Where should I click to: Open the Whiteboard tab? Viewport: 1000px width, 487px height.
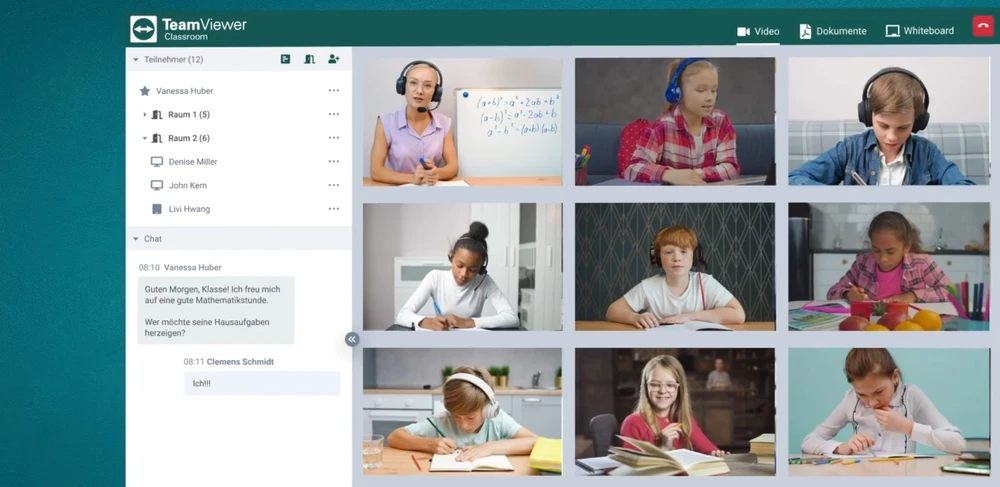click(920, 31)
